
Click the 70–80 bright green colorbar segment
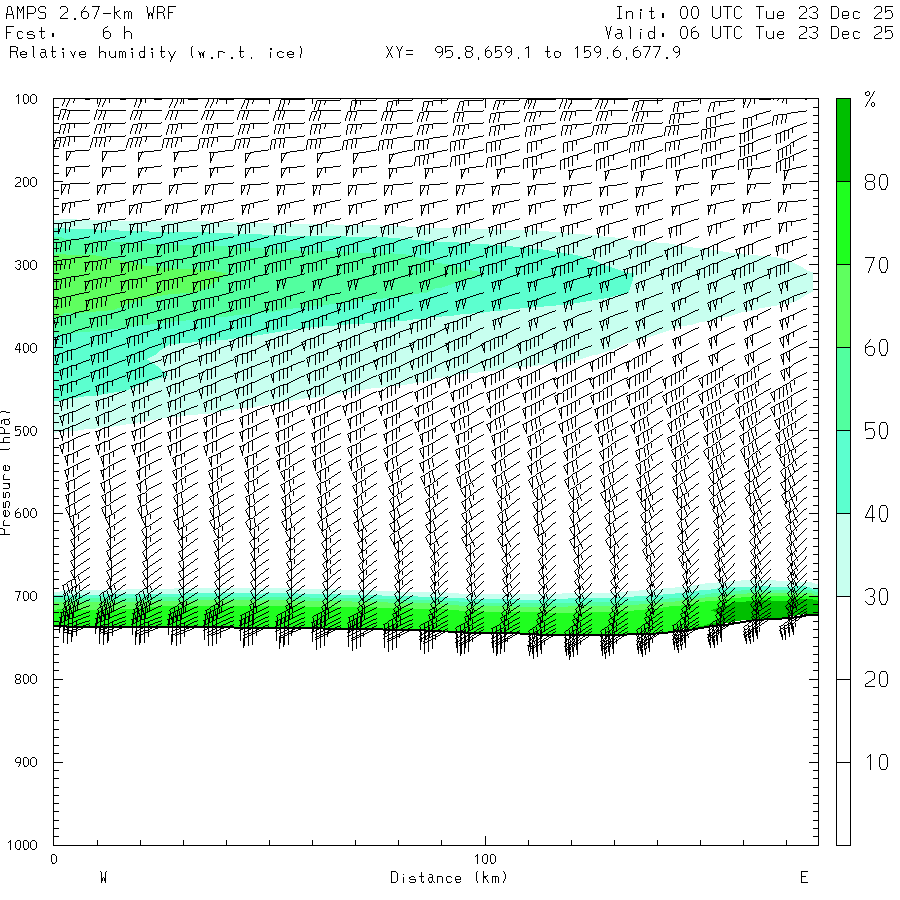[x=843, y=223]
